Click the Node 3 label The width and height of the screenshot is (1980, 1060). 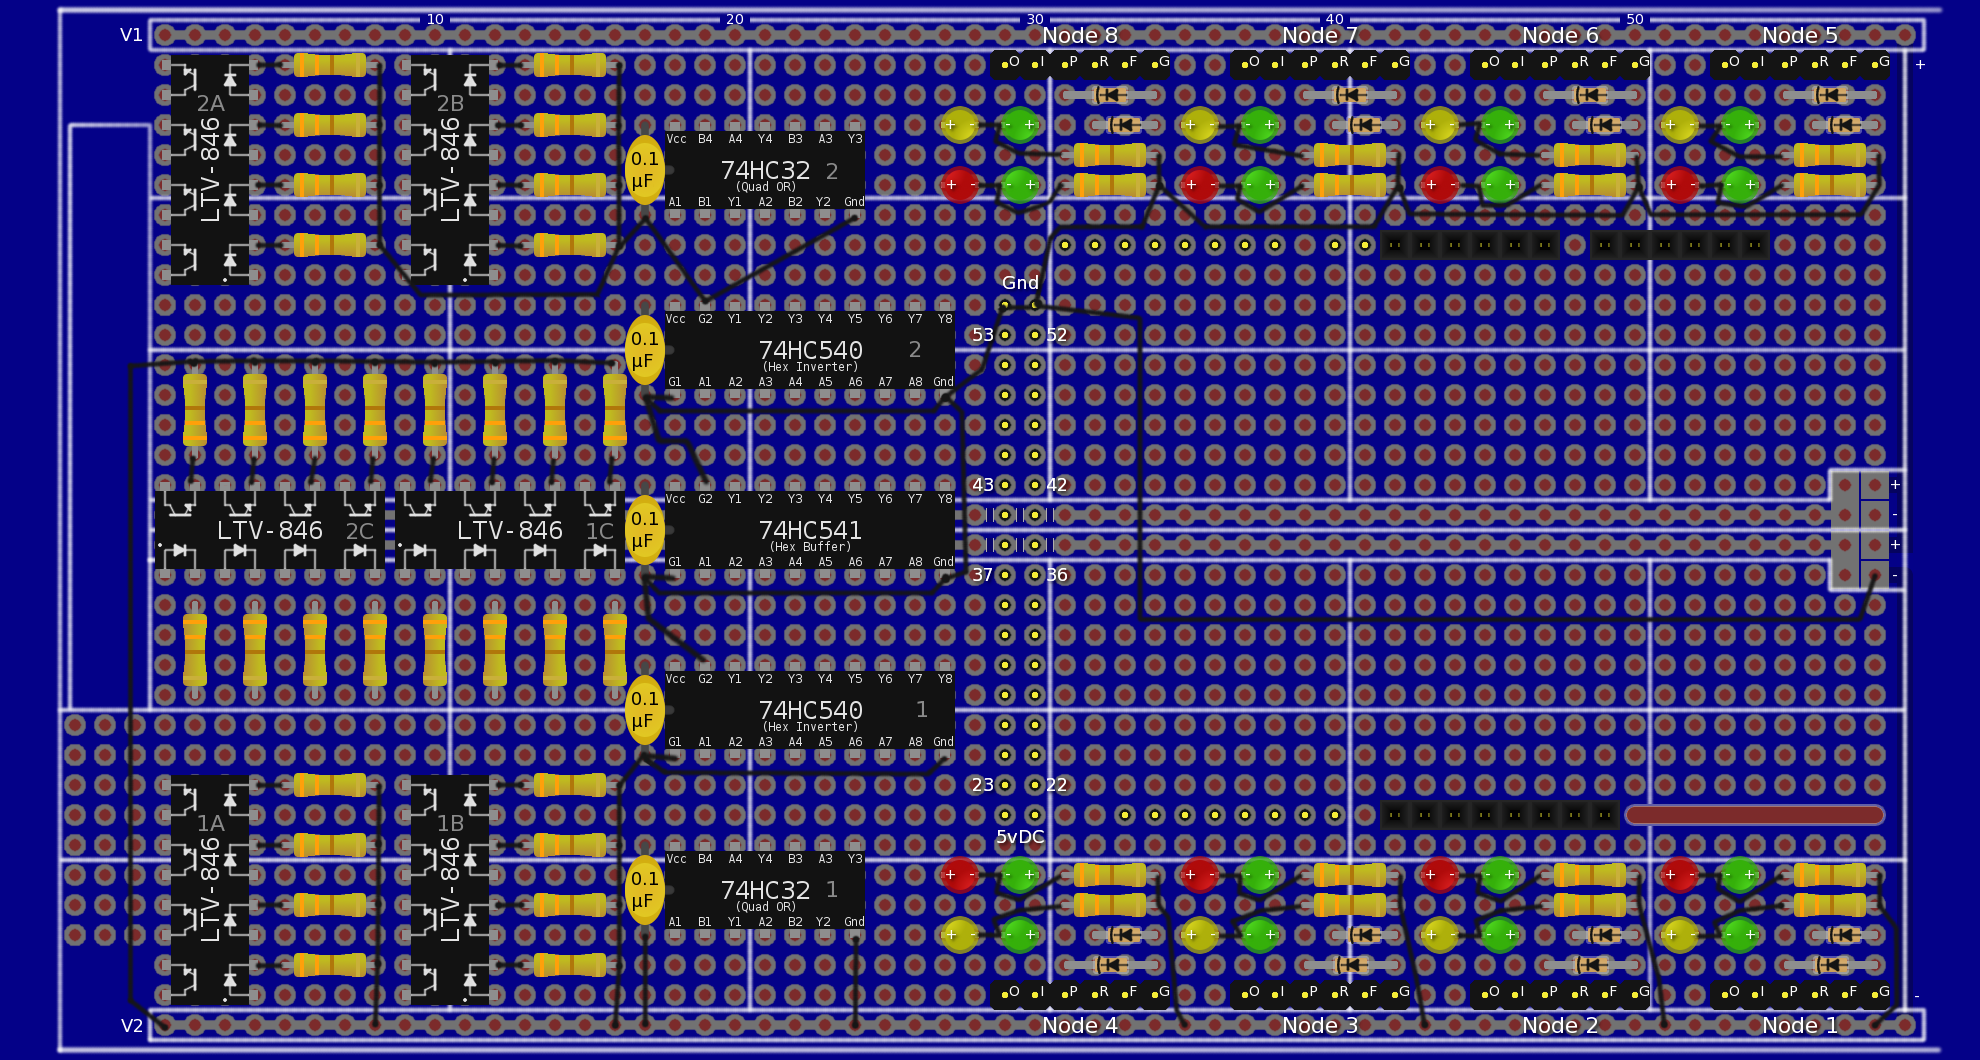click(x=1319, y=1025)
